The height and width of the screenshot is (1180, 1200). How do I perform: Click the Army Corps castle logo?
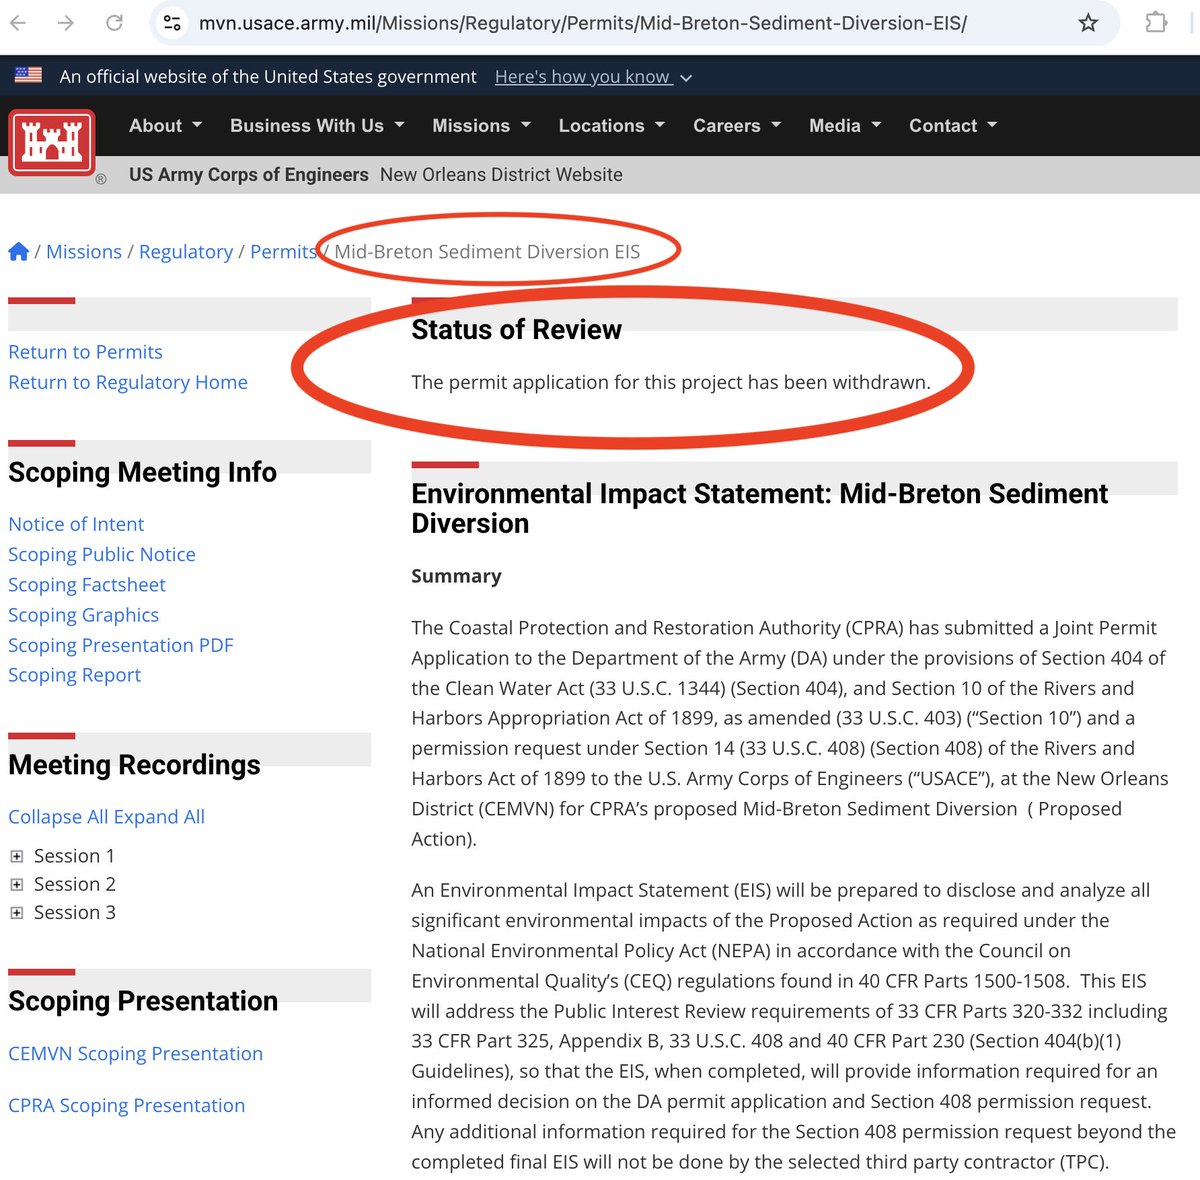[x=52, y=143]
